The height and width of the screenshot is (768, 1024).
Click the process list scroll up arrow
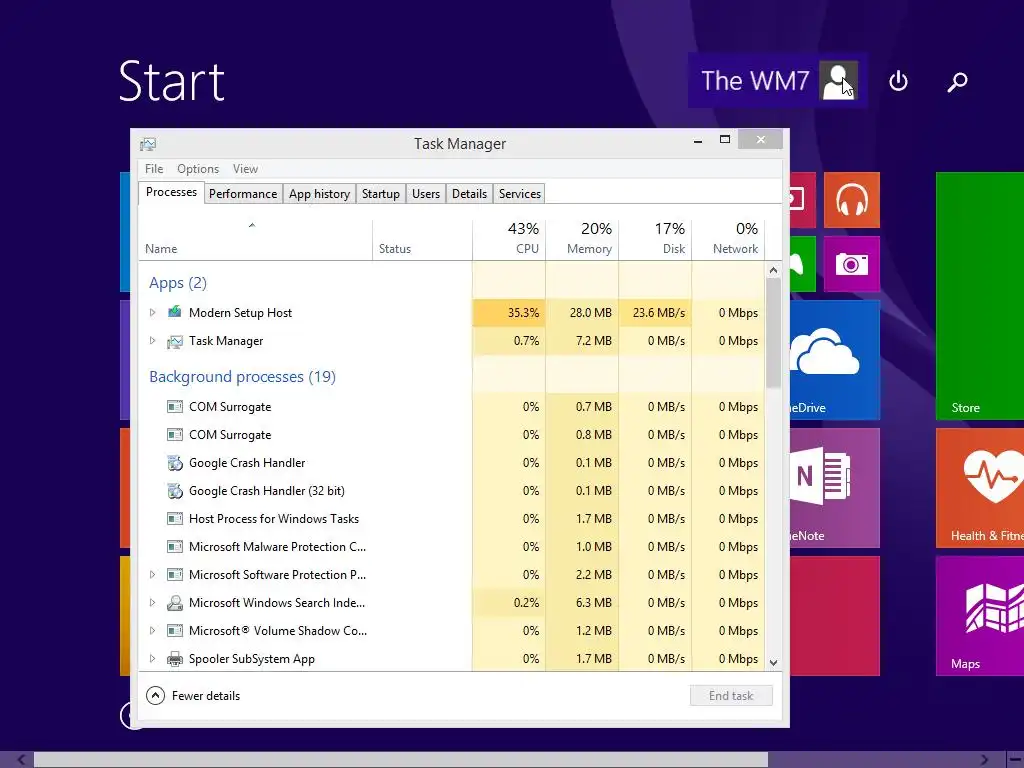coord(773,270)
